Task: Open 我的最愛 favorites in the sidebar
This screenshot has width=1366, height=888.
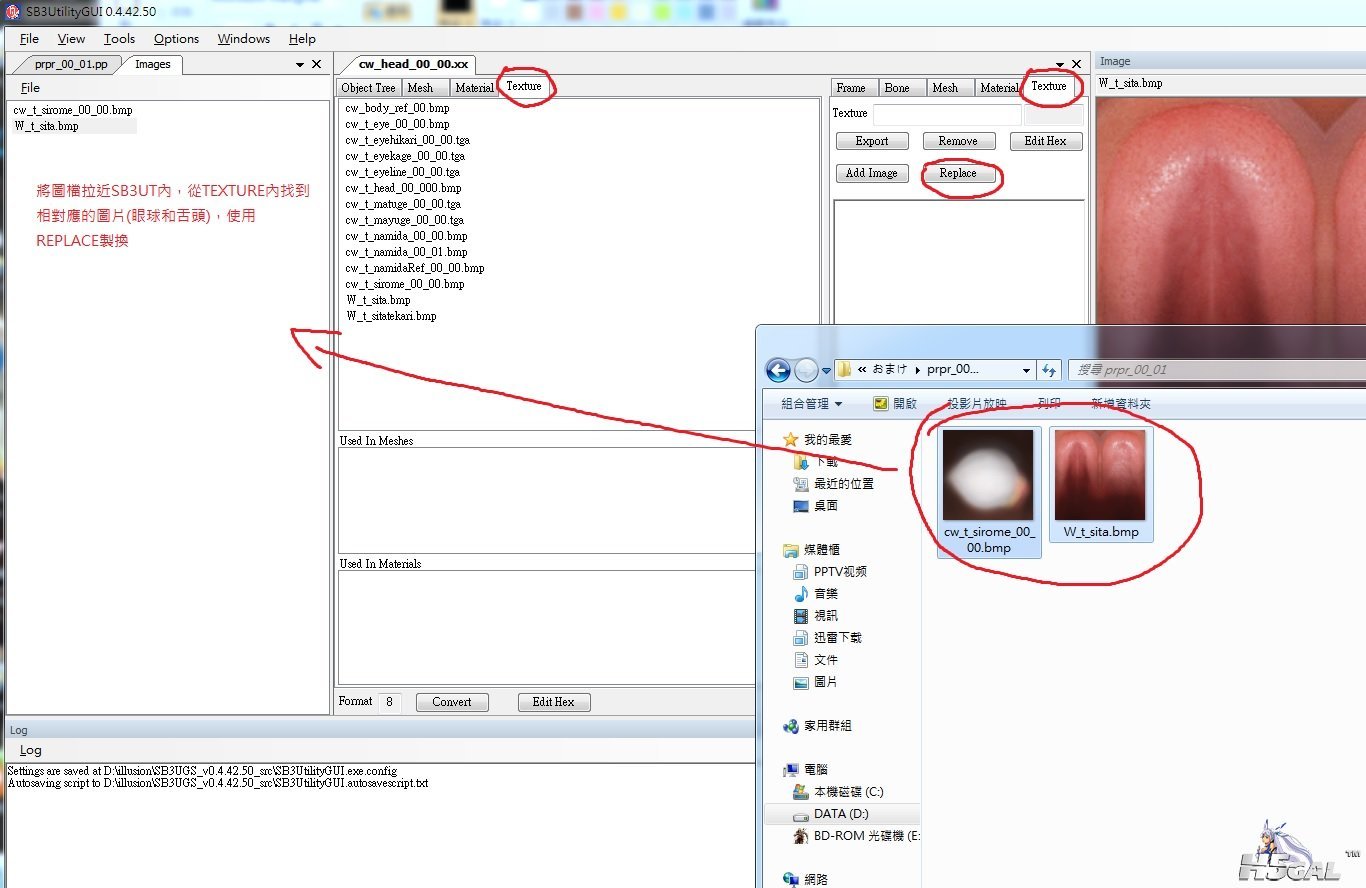Action: [827, 440]
